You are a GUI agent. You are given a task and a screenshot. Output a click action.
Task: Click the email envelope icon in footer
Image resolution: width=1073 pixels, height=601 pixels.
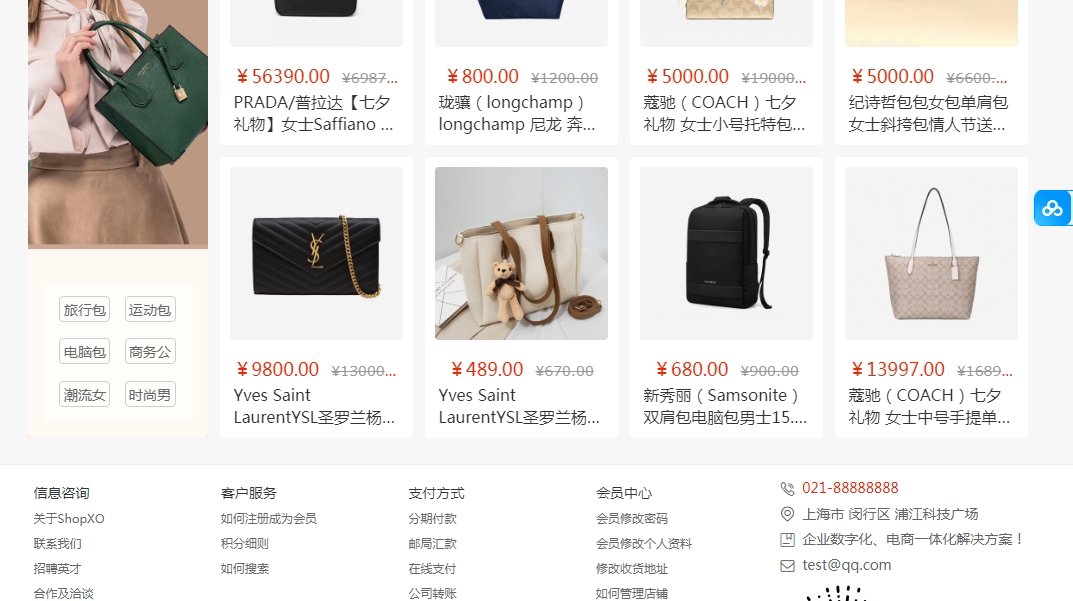(x=787, y=565)
